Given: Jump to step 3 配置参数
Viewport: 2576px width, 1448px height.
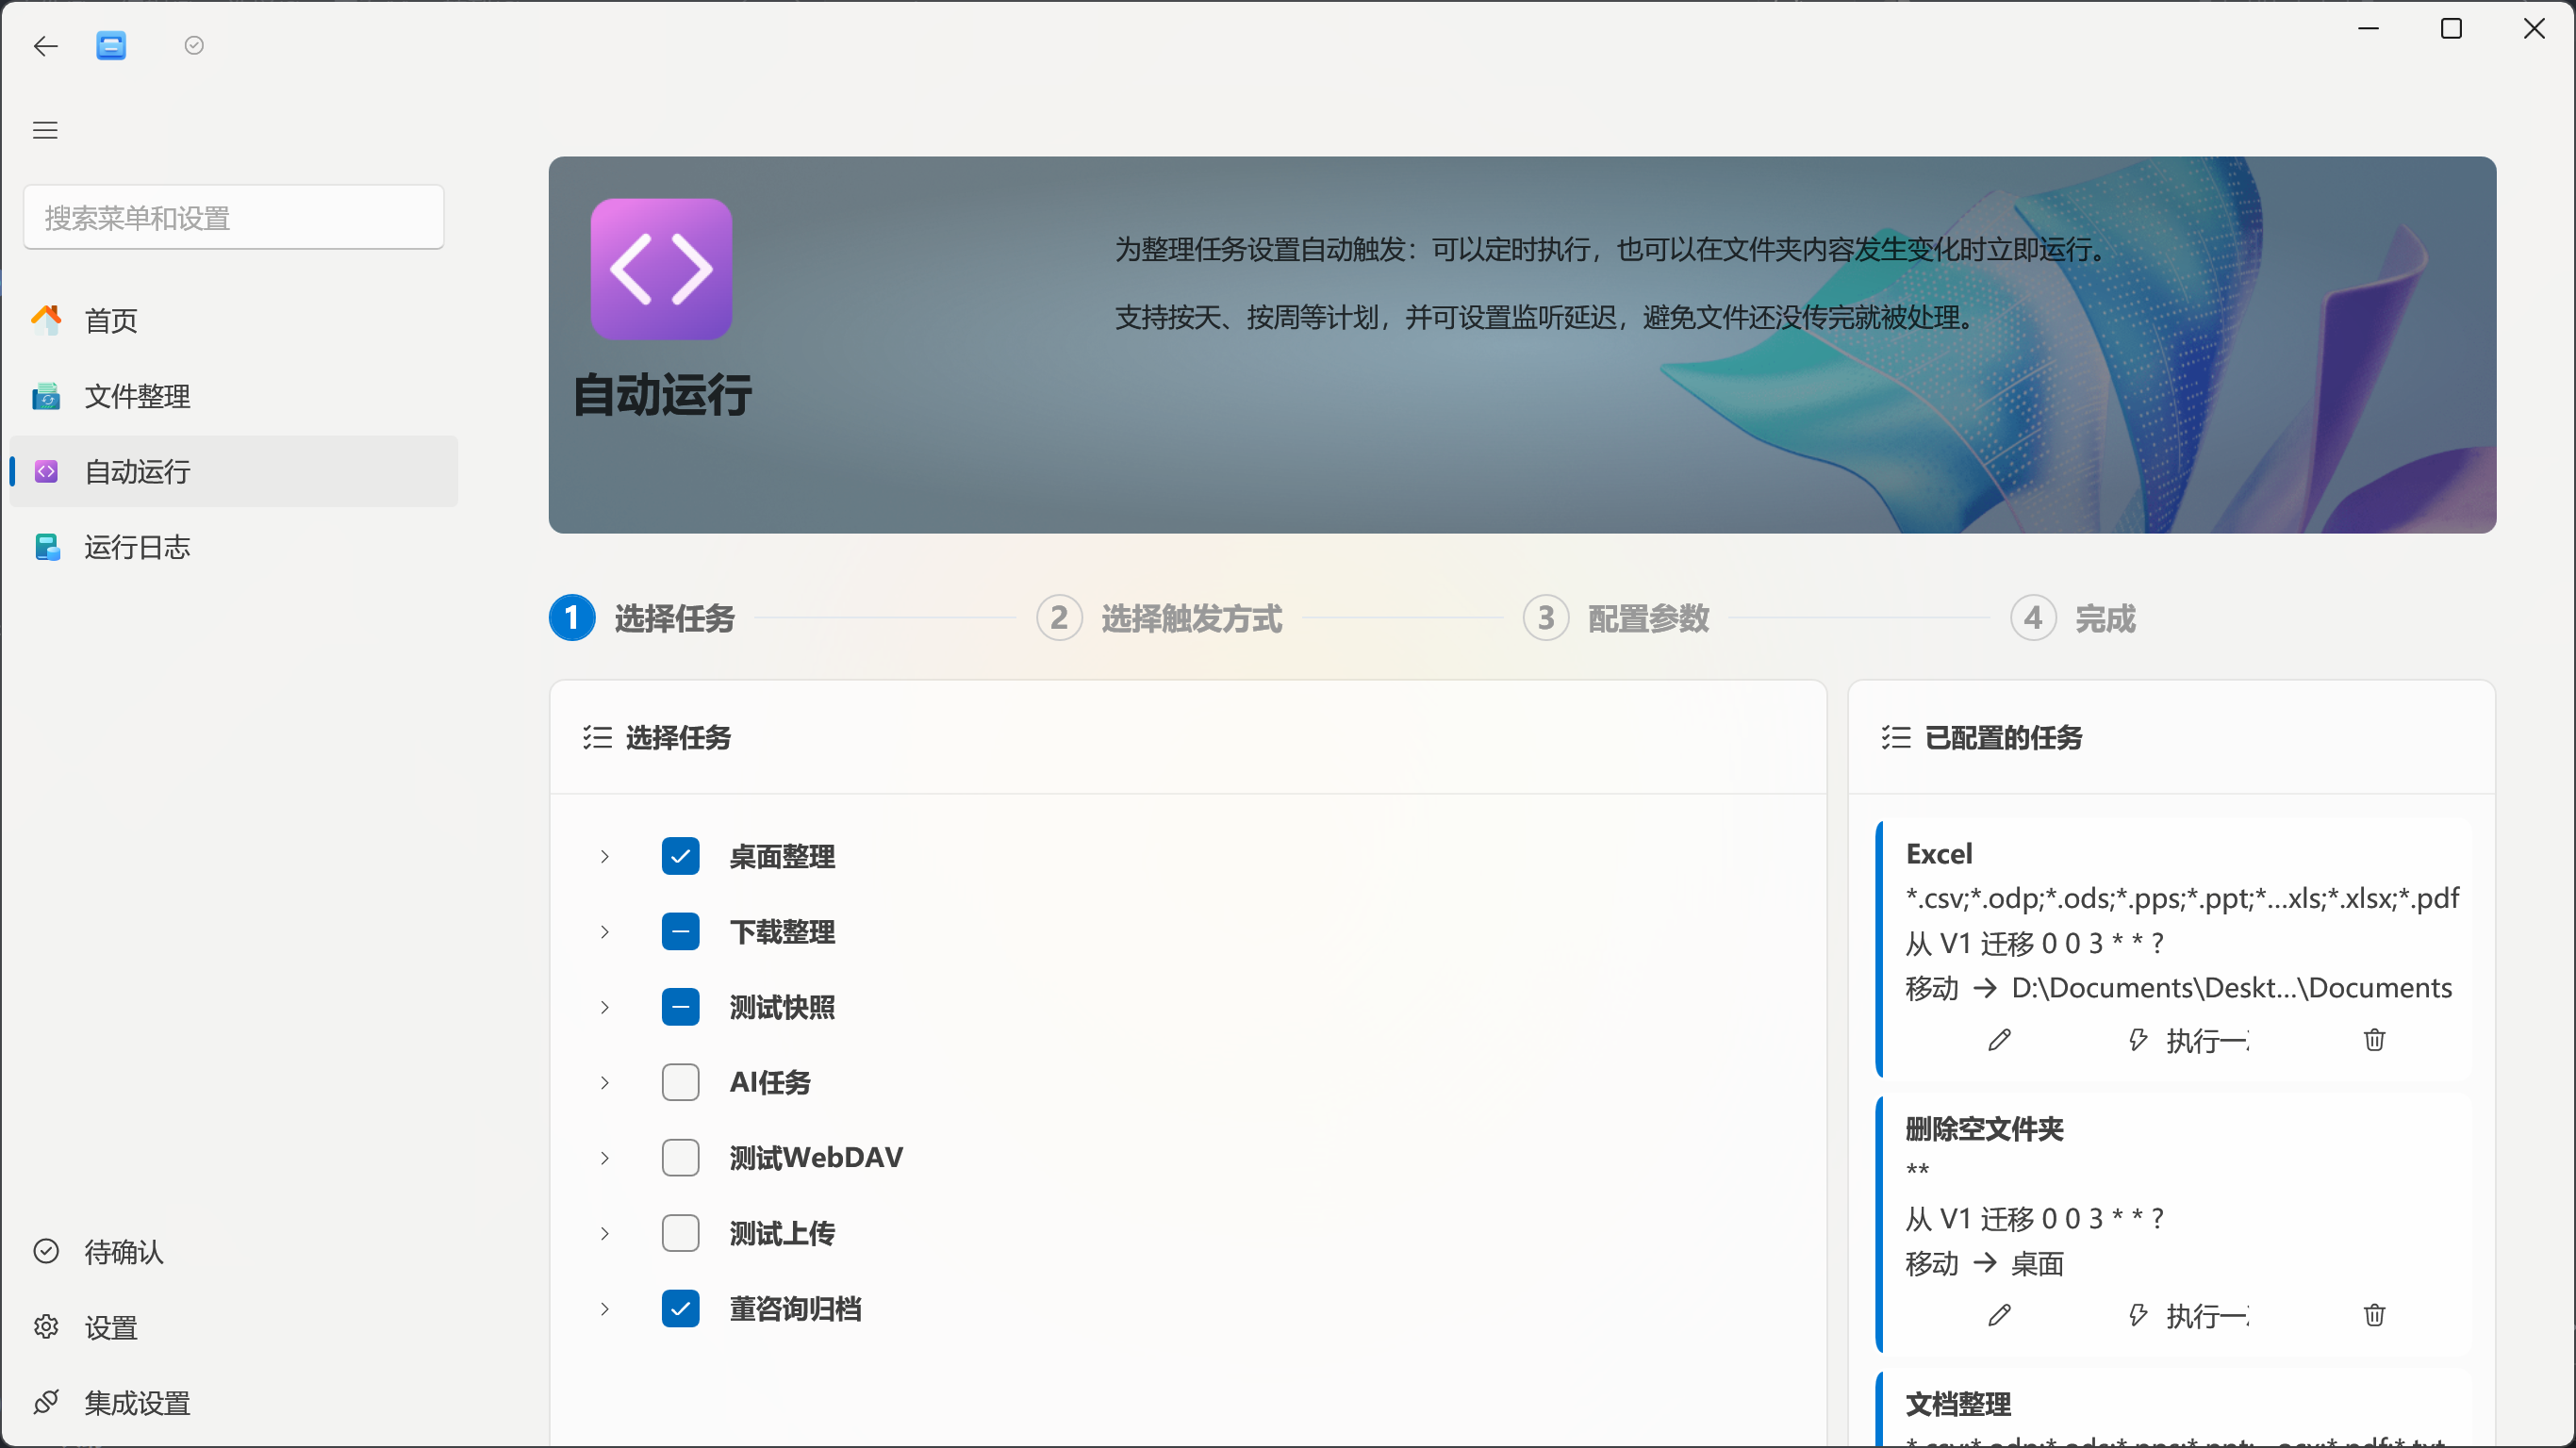Looking at the screenshot, I should point(1616,618).
